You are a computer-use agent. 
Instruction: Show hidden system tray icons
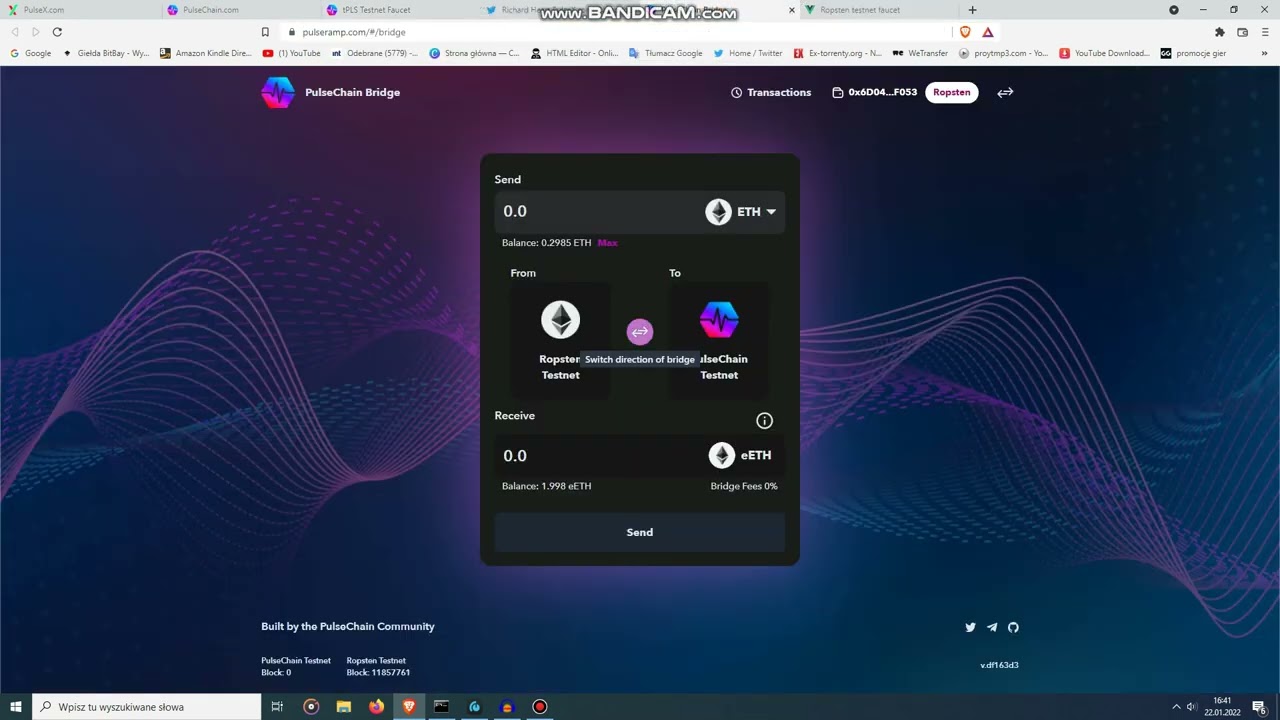pos(1176,707)
